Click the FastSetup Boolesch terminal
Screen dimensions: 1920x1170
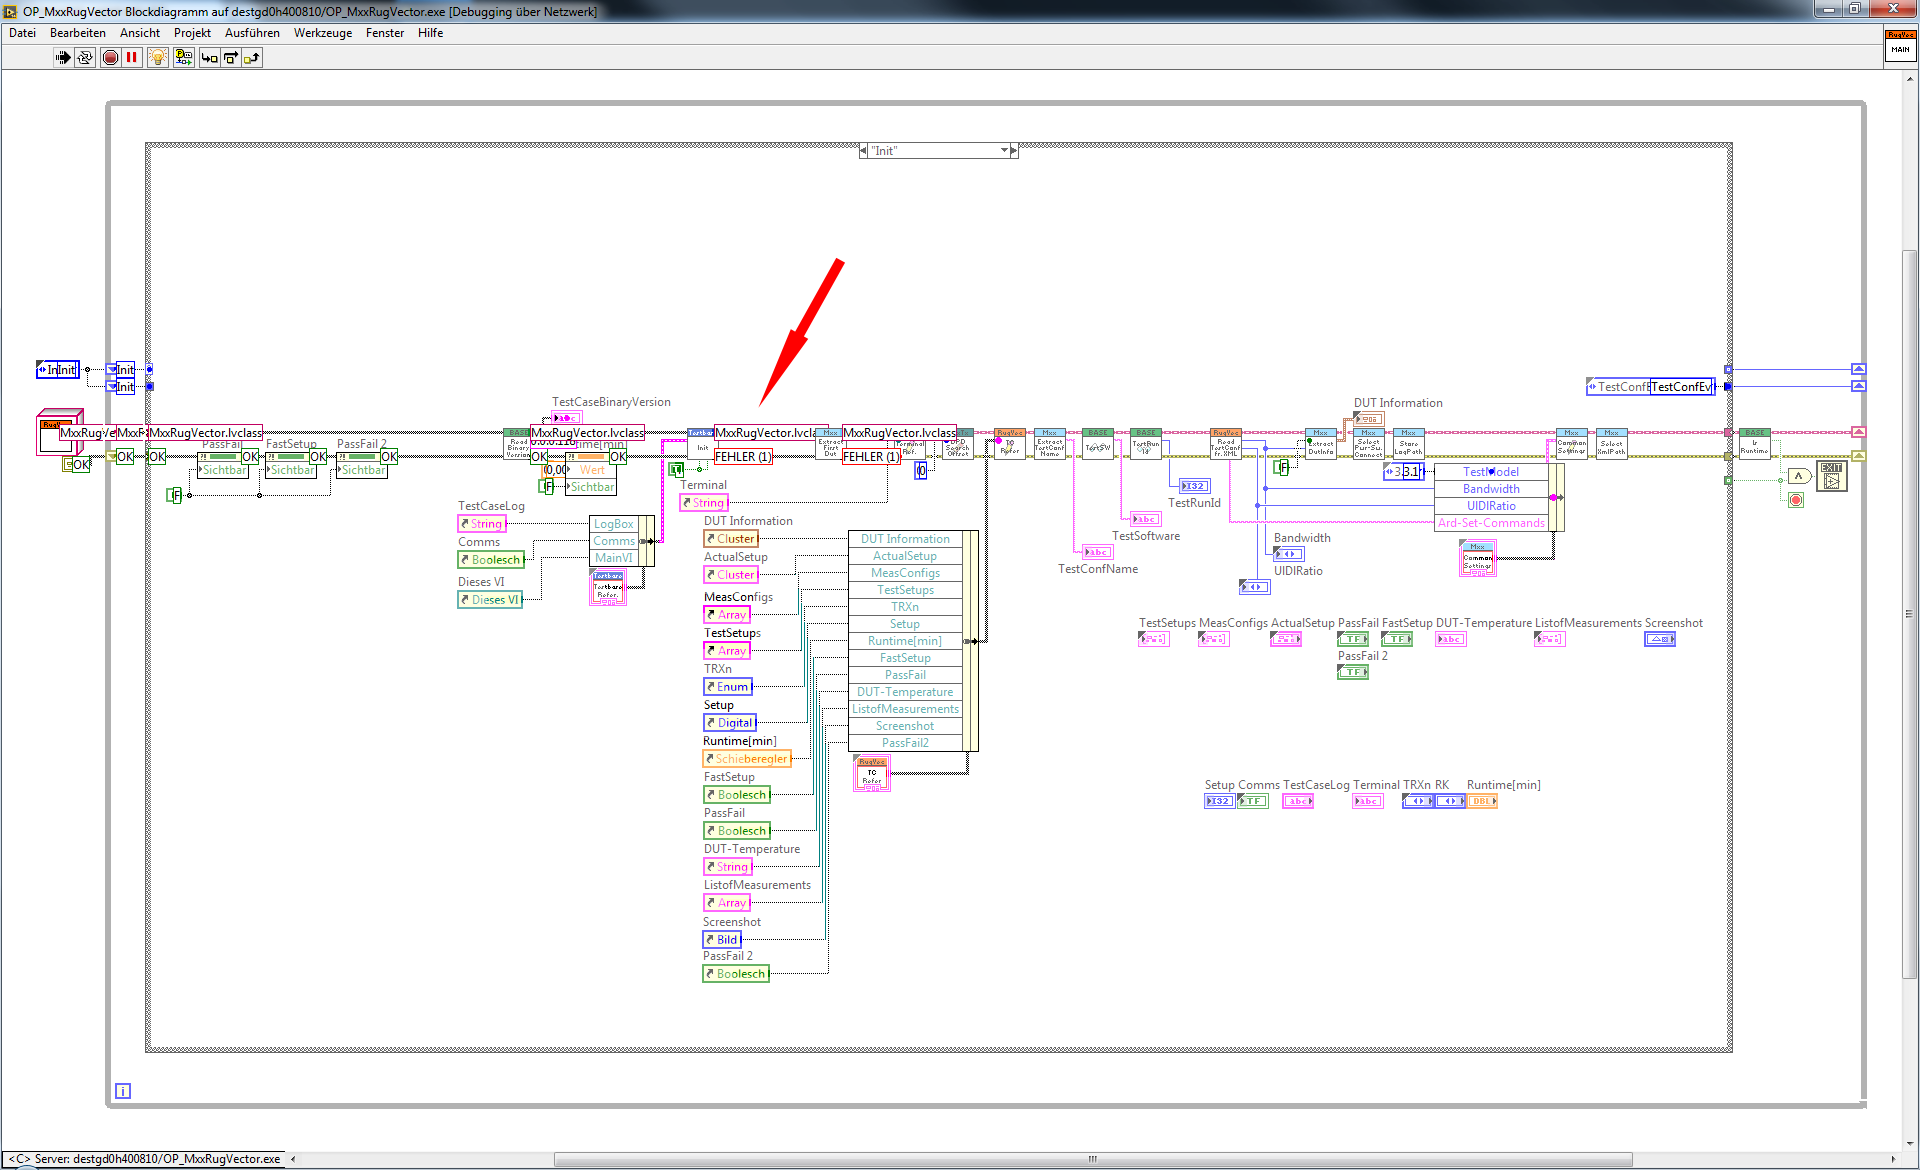click(x=736, y=795)
